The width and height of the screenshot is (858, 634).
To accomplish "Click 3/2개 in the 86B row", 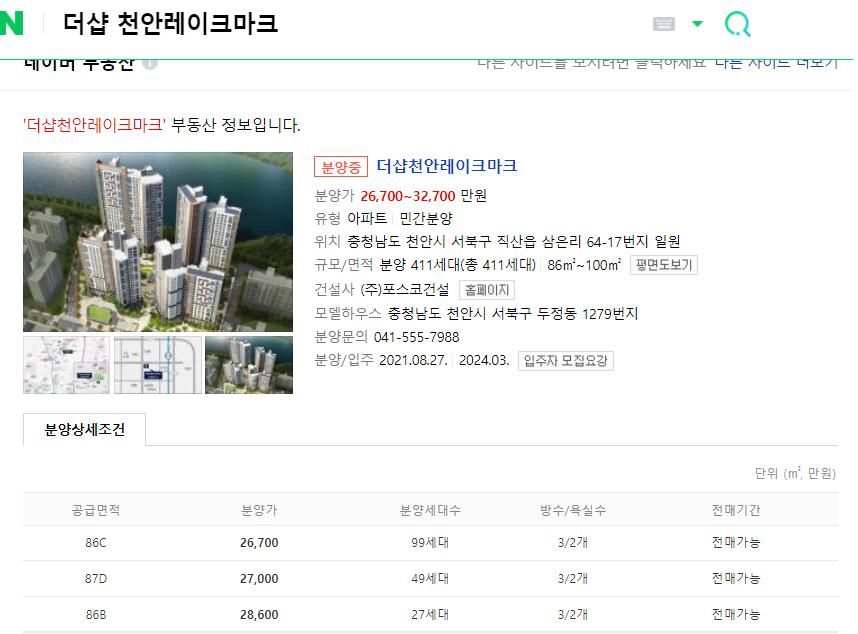I will click(x=573, y=615).
